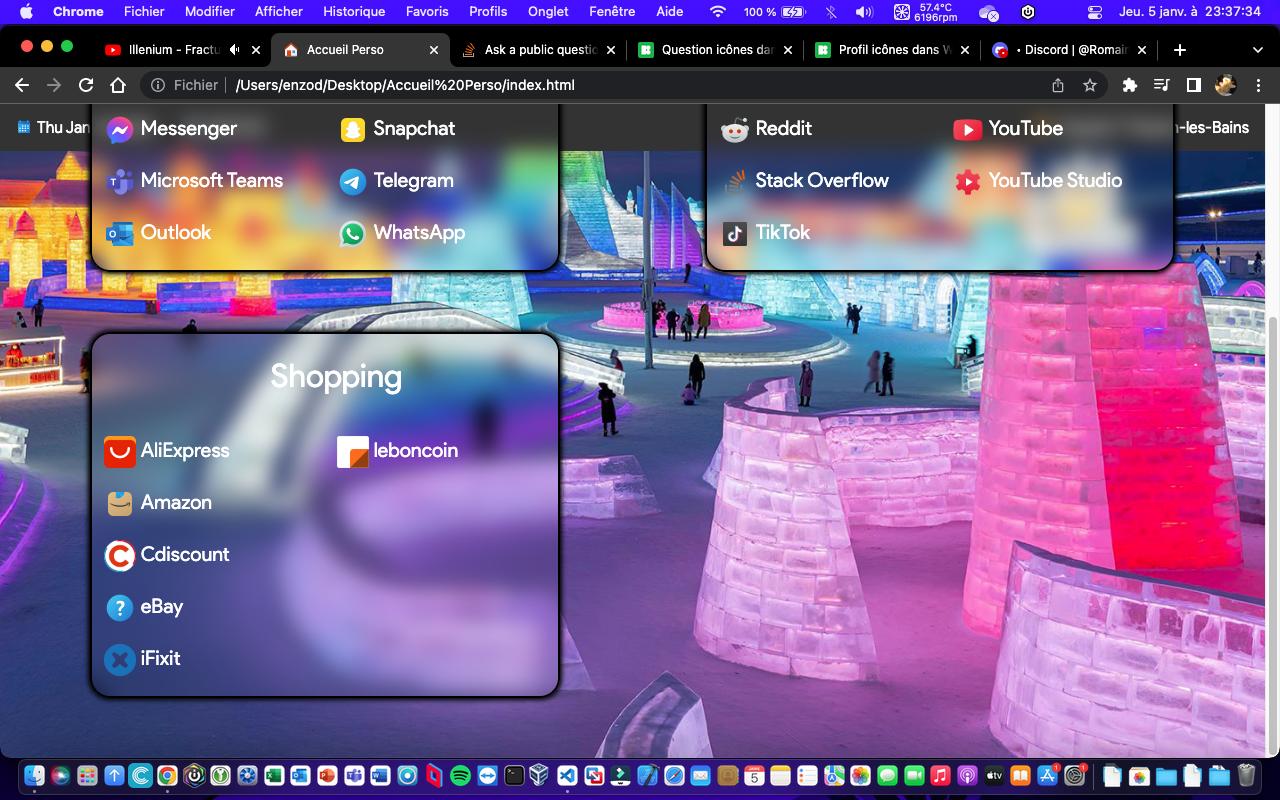Open the Fichier menu
This screenshot has width=1280, height=800.
pos(144,12)
